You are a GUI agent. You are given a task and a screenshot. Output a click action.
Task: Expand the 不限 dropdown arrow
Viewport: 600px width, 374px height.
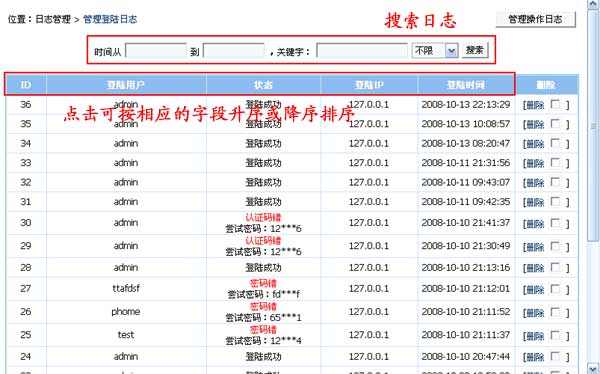click(452, 51)
